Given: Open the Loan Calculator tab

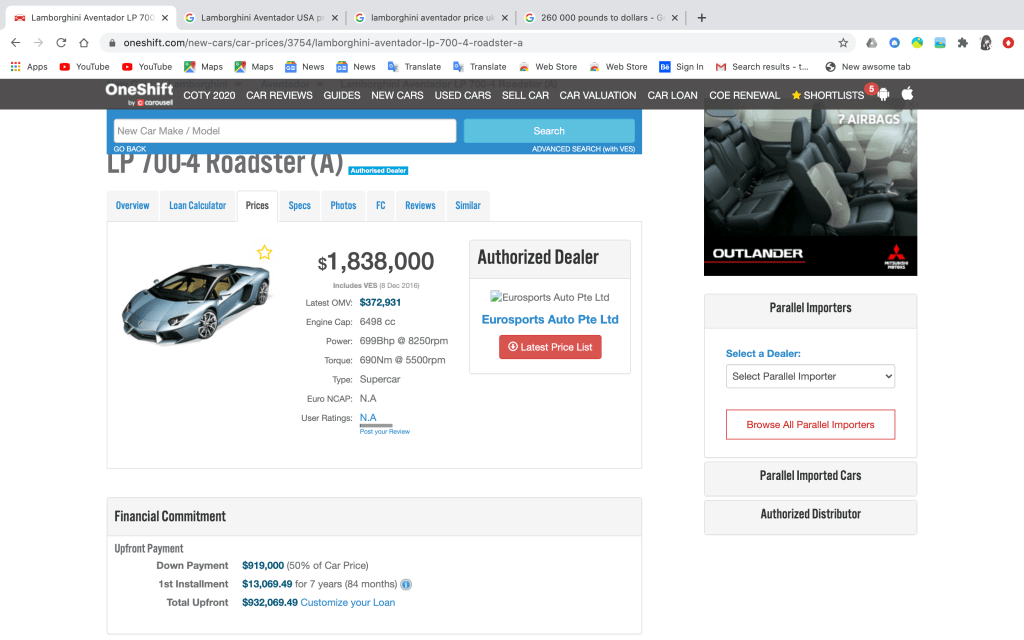Looking at the screenshot, I should pyautogui.click(x=197, y=205).
